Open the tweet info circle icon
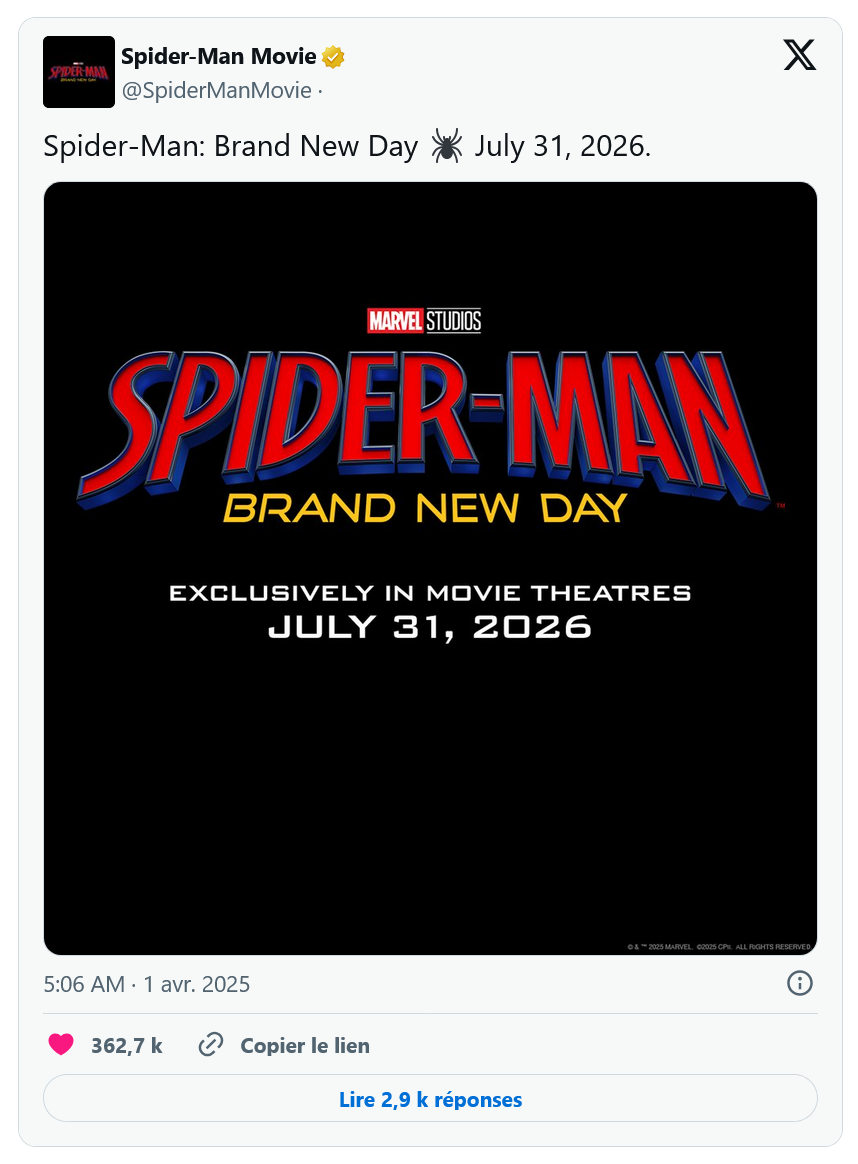This screenshot has width=858, height=1164. point(799,984)
